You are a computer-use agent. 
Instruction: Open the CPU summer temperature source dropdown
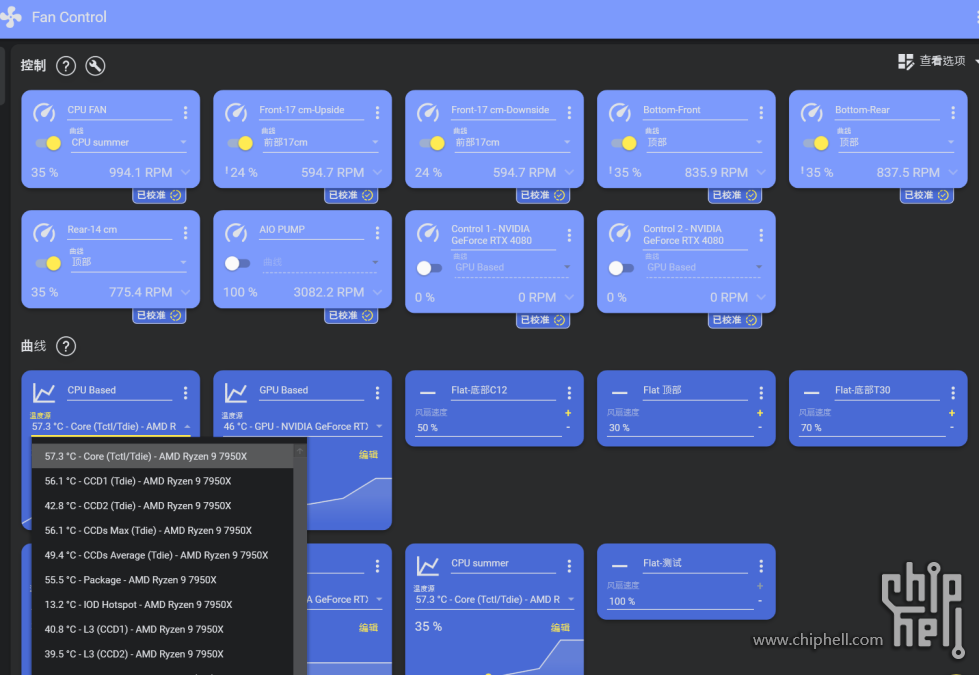tap(494, 599)
